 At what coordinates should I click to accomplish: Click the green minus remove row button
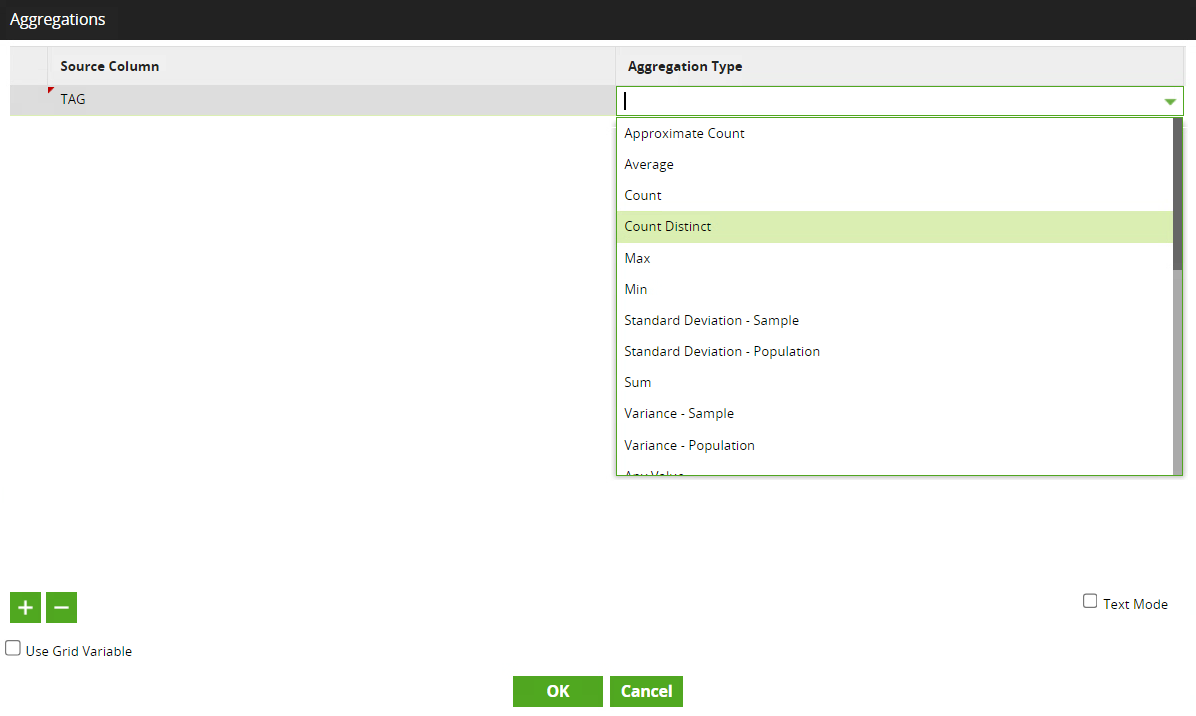61,607
